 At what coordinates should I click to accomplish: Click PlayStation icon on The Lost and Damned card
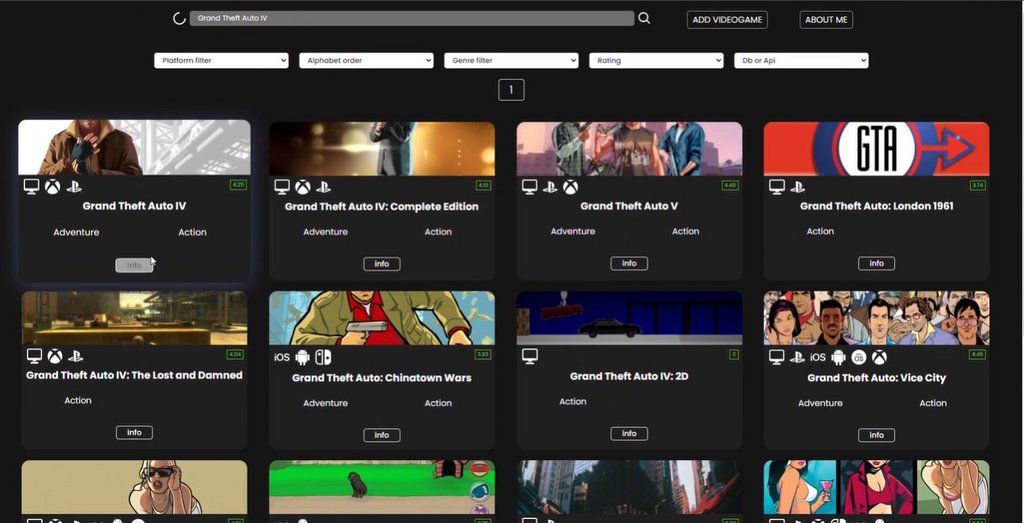pyautogui.click(x=76, y=356)
